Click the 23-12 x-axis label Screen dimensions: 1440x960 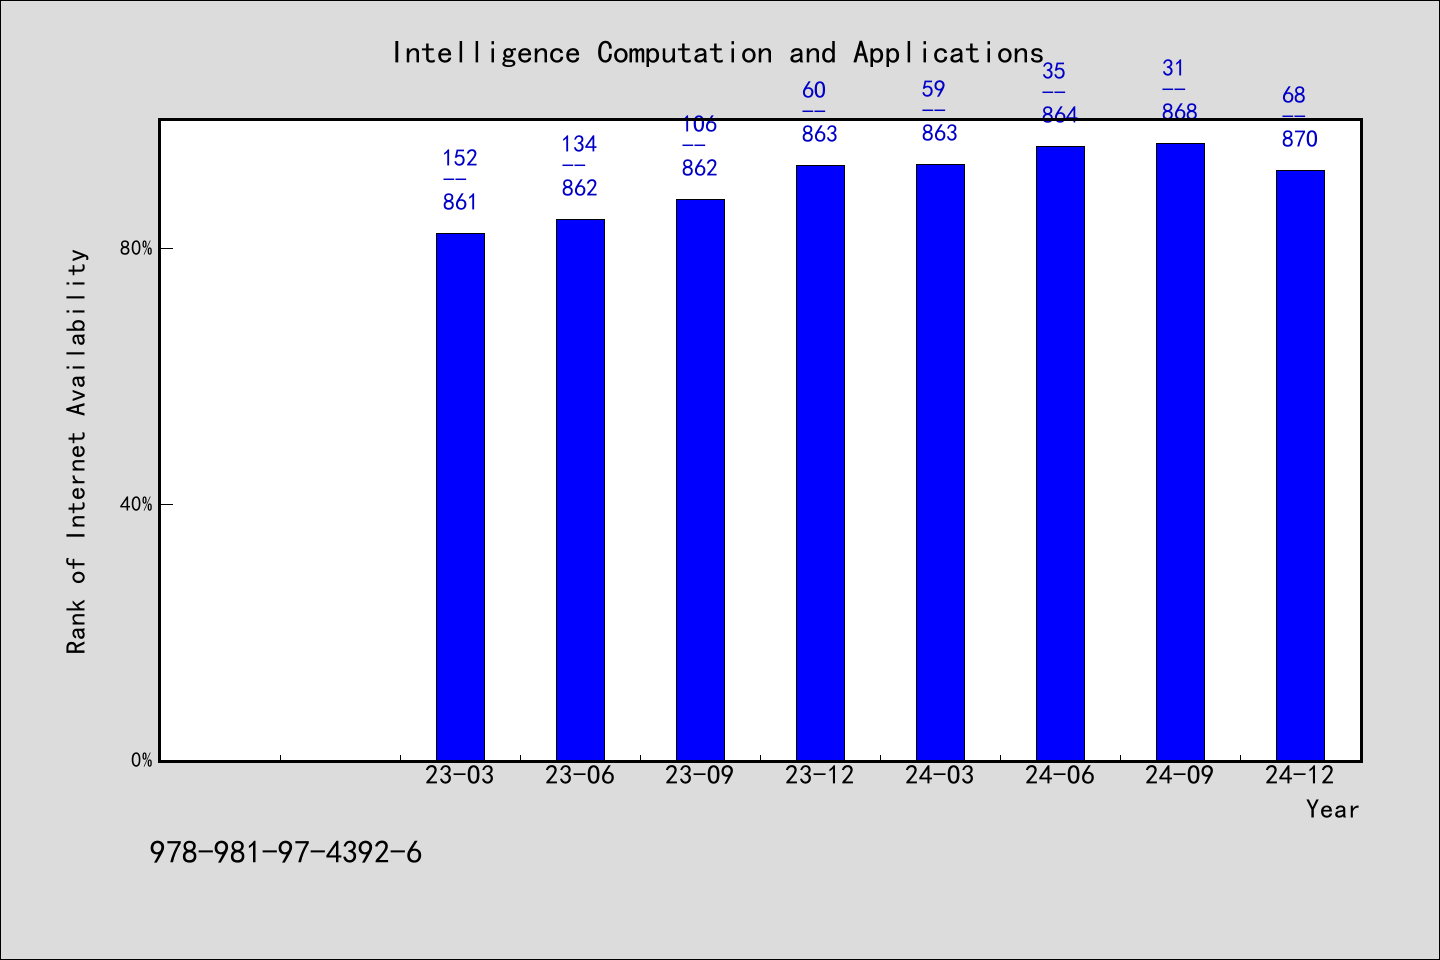coord(820,776)
